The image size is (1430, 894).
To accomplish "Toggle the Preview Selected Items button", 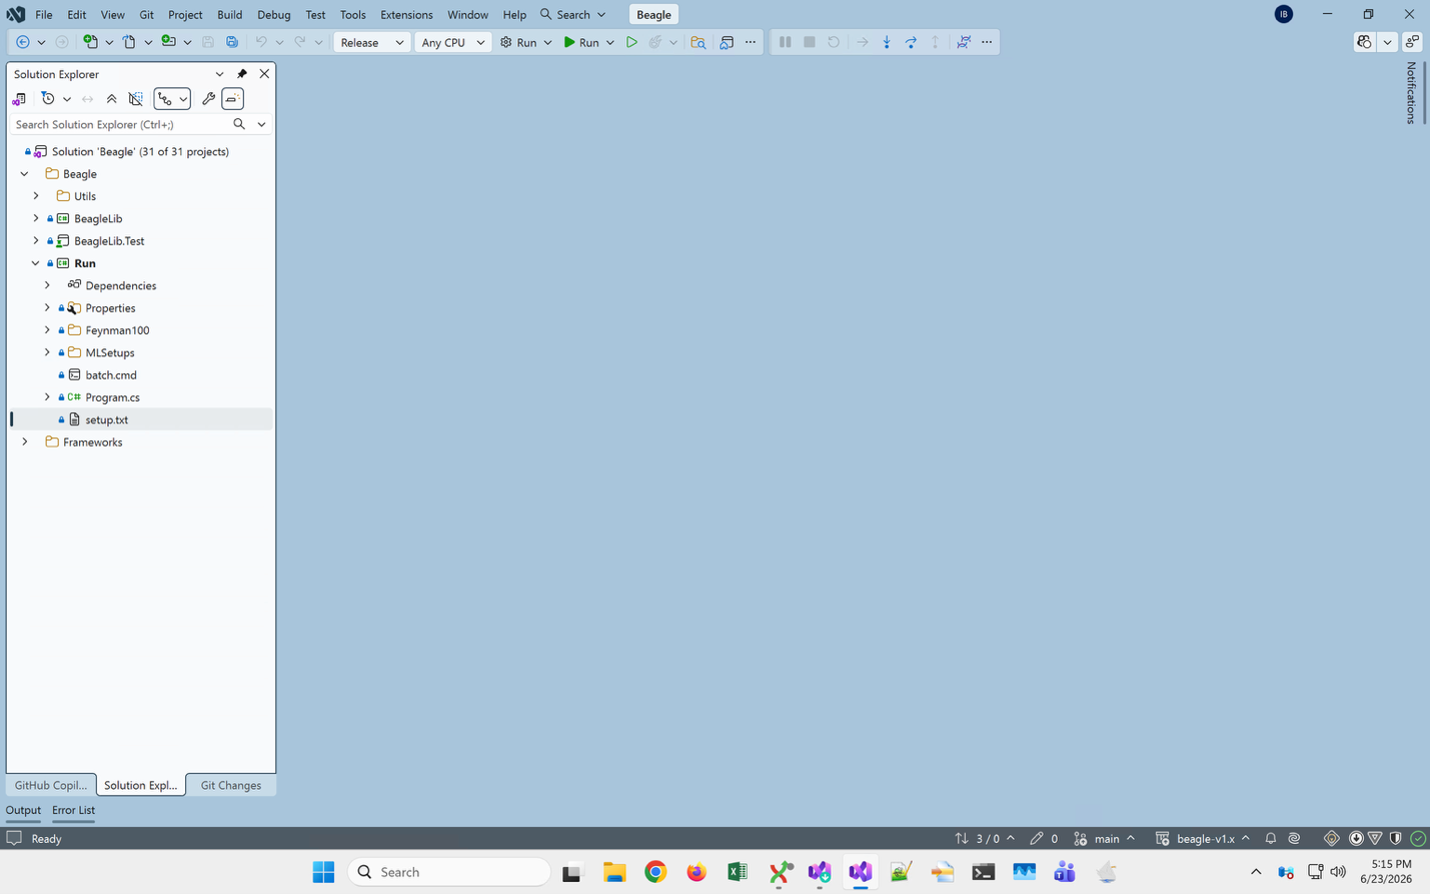I will coord(232,99).
